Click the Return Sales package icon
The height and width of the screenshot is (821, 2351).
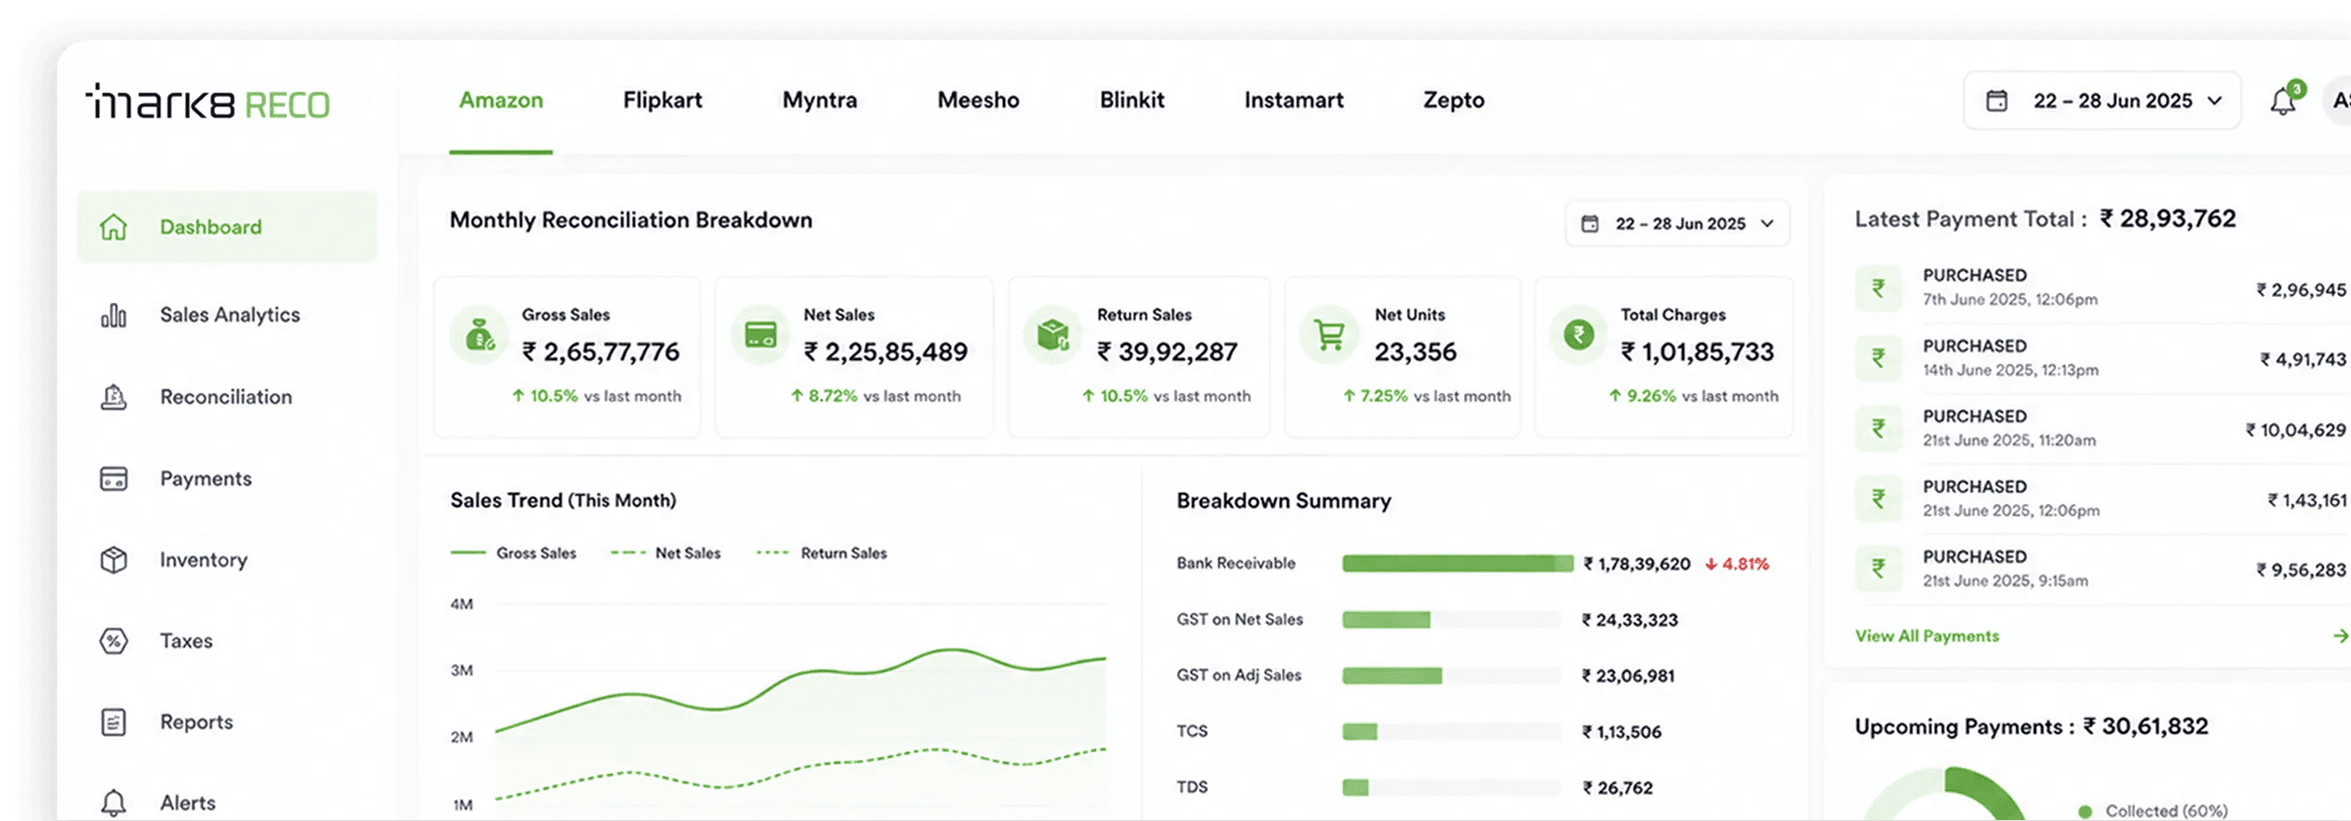(1053, 335)
